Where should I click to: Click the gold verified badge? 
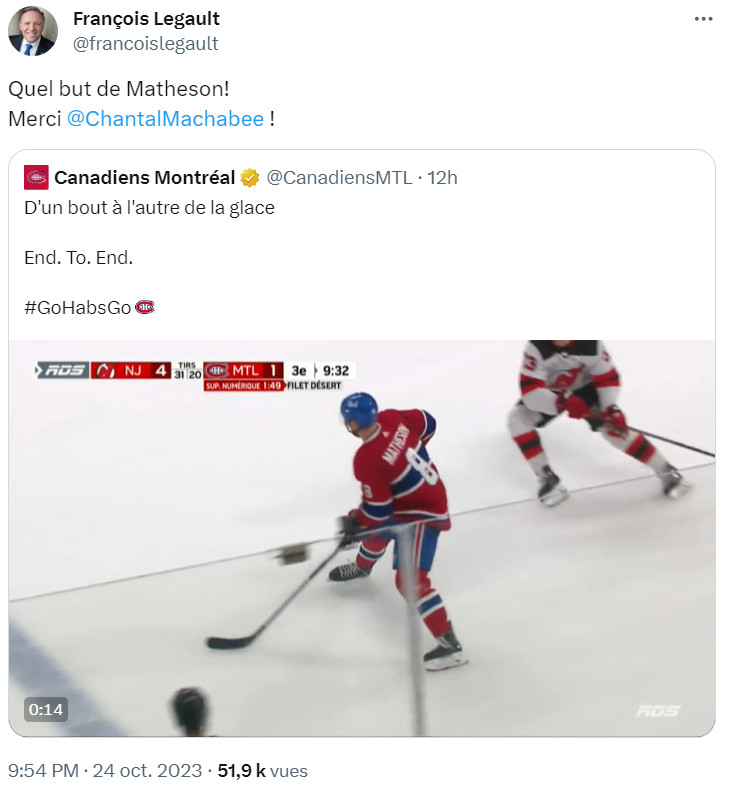(250, 178)
